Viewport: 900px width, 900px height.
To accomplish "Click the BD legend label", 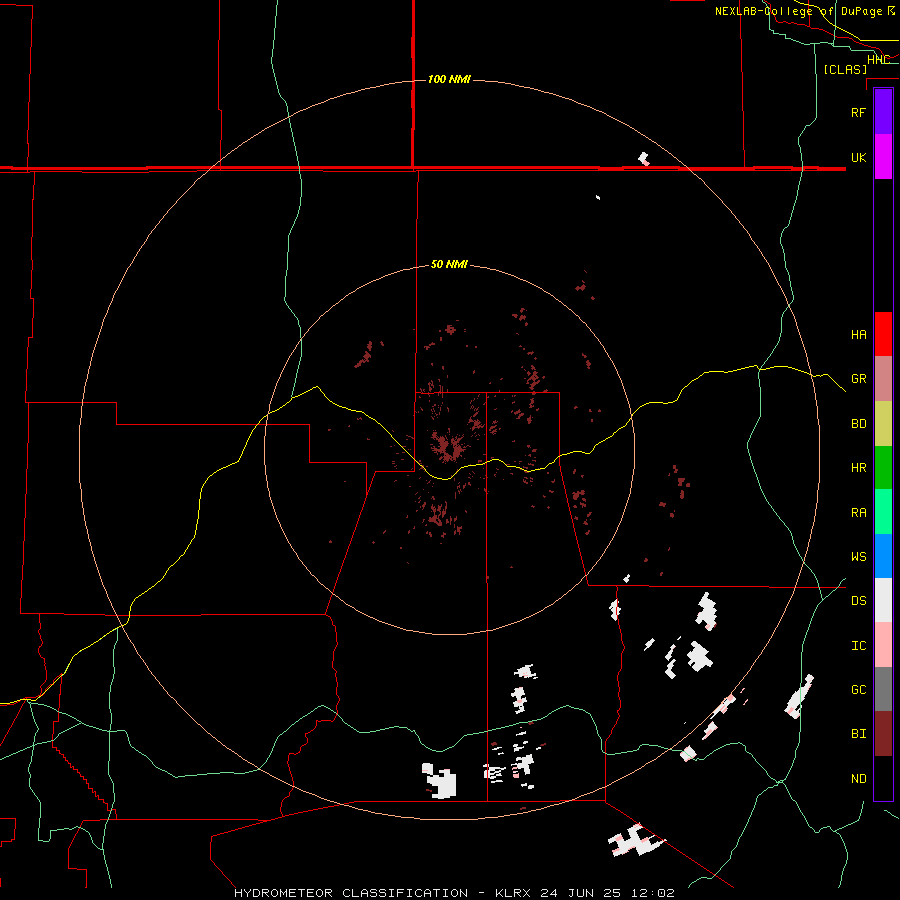I will click(x=858, y=424).
